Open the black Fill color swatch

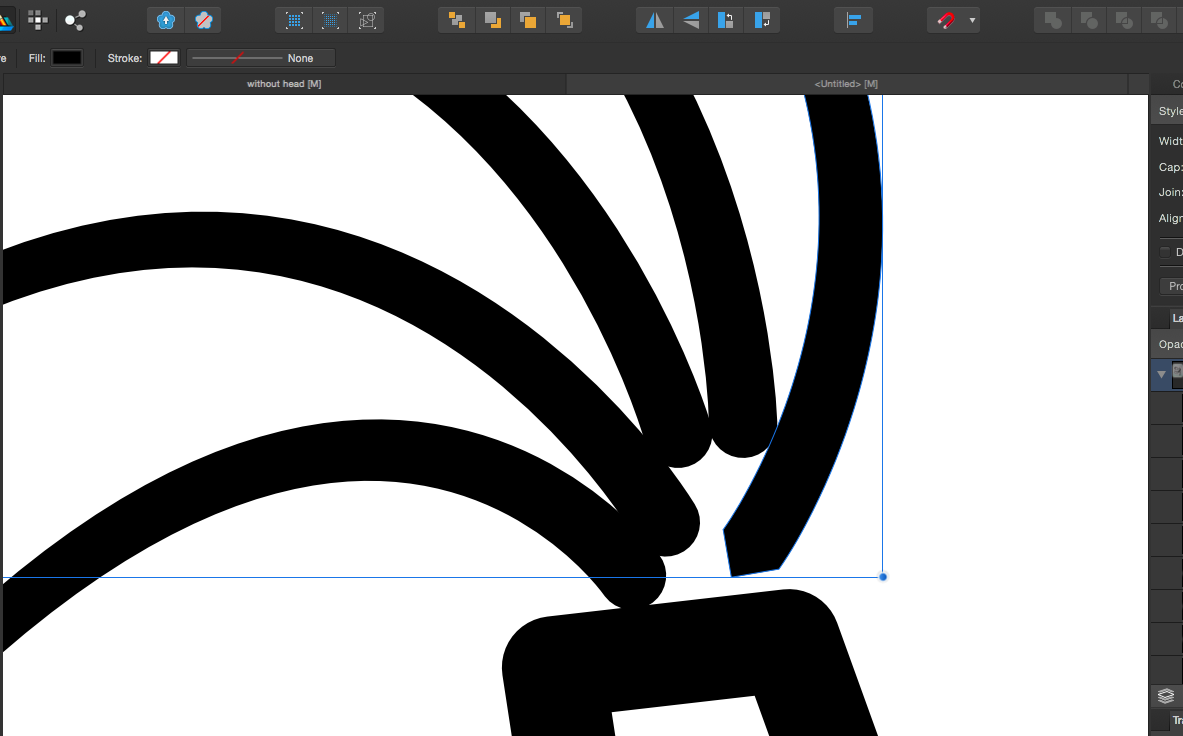(67, 58)
